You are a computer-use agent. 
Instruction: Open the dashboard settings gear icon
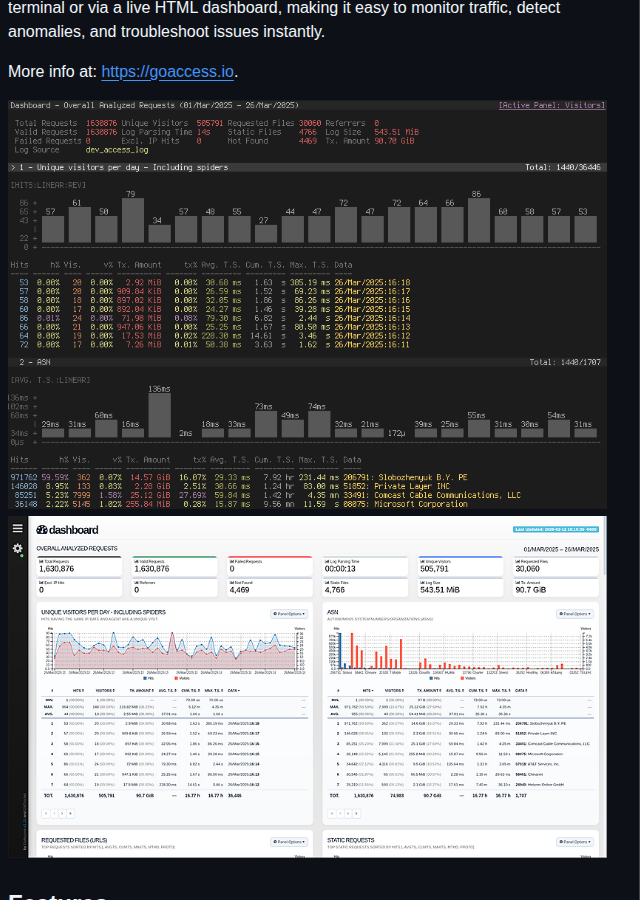click(x=18, y=548)
